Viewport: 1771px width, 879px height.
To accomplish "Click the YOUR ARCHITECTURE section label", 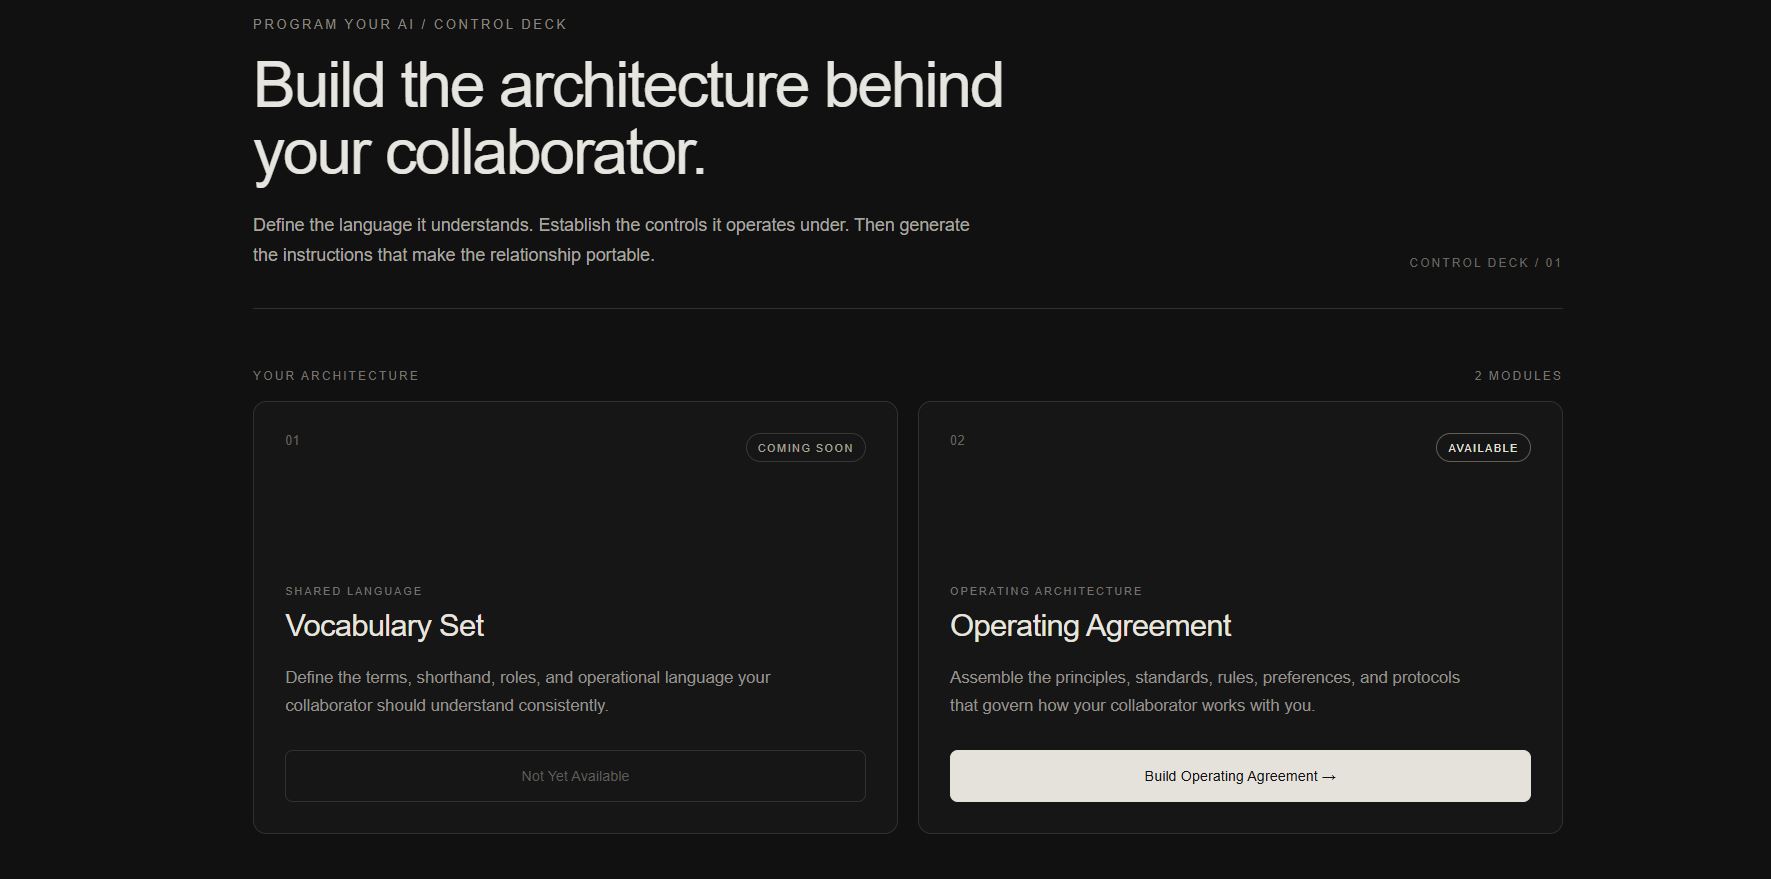I will [336, 376].
